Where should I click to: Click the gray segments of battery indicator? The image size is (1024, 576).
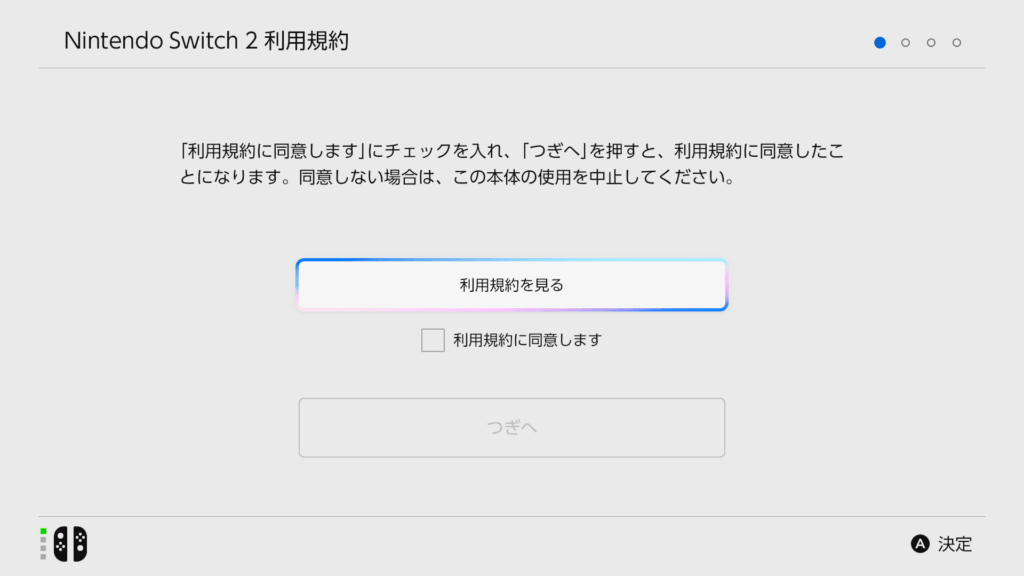click(43, 549)
